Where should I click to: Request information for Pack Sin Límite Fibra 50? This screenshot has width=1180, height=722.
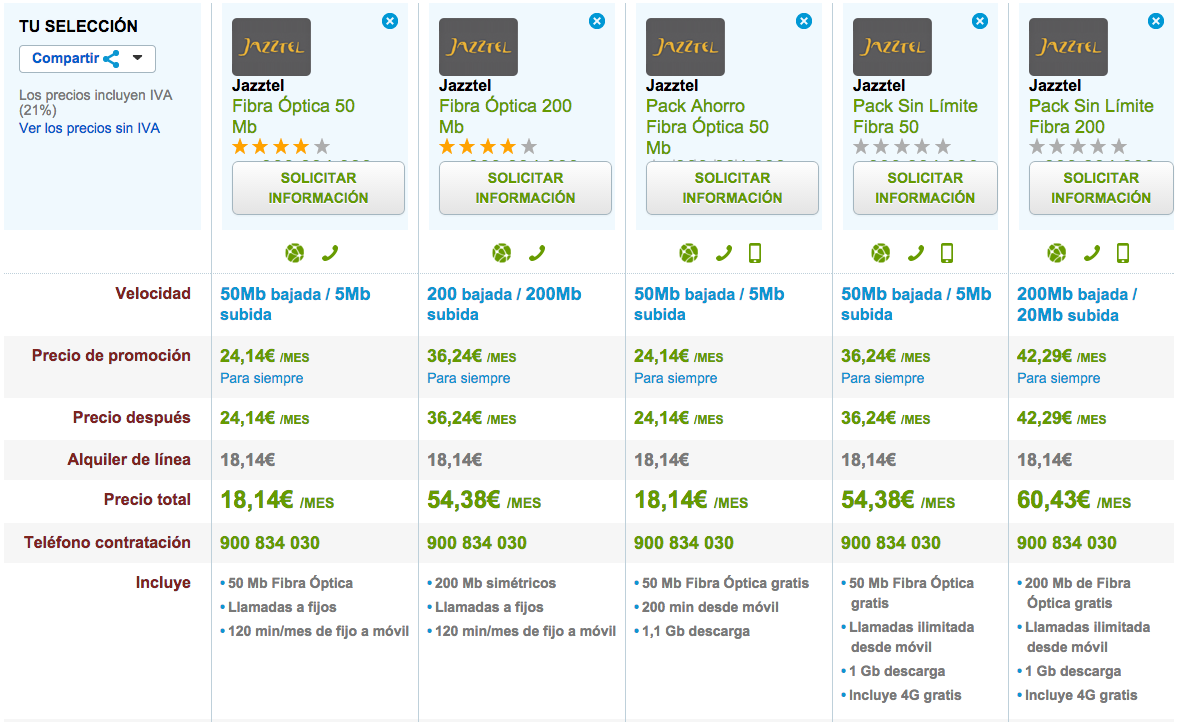pos(925,187)
